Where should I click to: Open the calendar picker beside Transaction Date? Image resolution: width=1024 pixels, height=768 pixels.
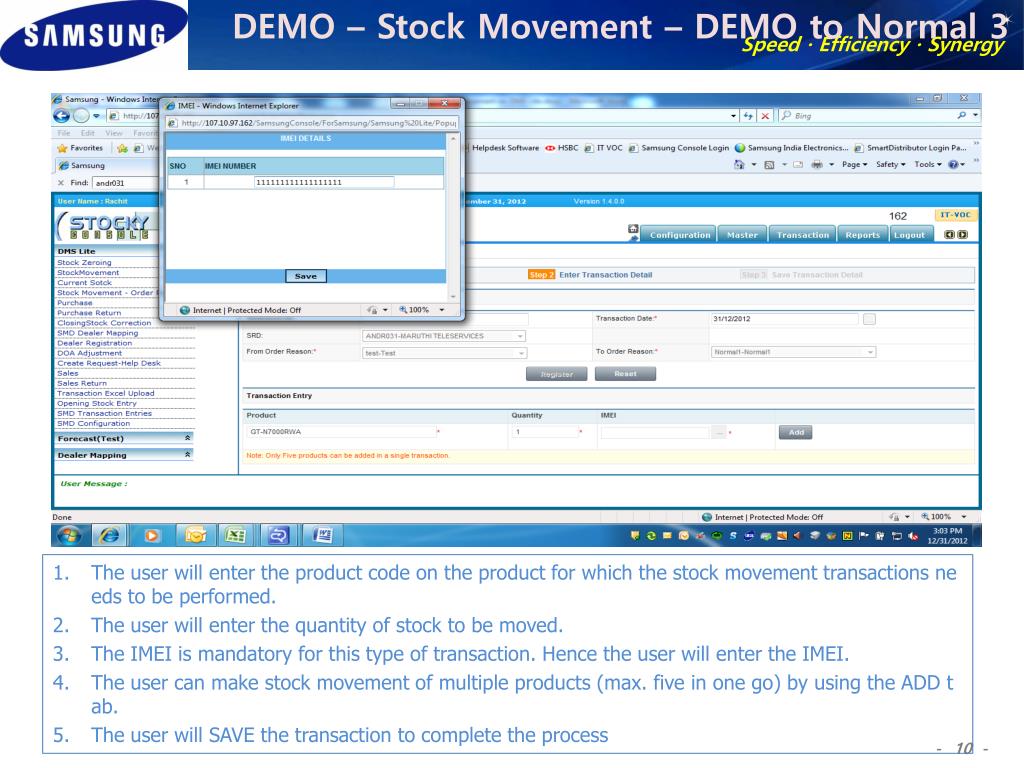click(x=869, y=319)
